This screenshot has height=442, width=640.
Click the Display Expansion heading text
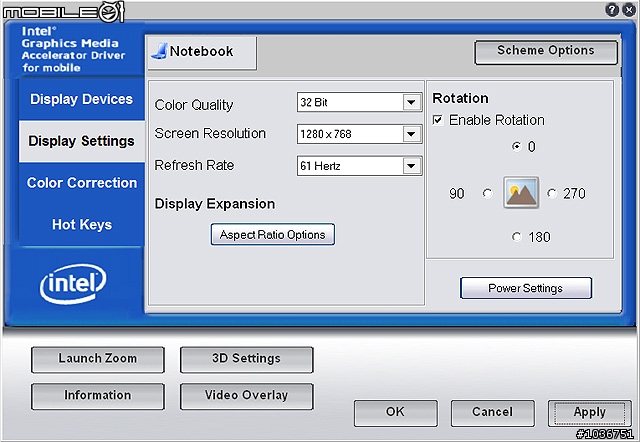215,204
